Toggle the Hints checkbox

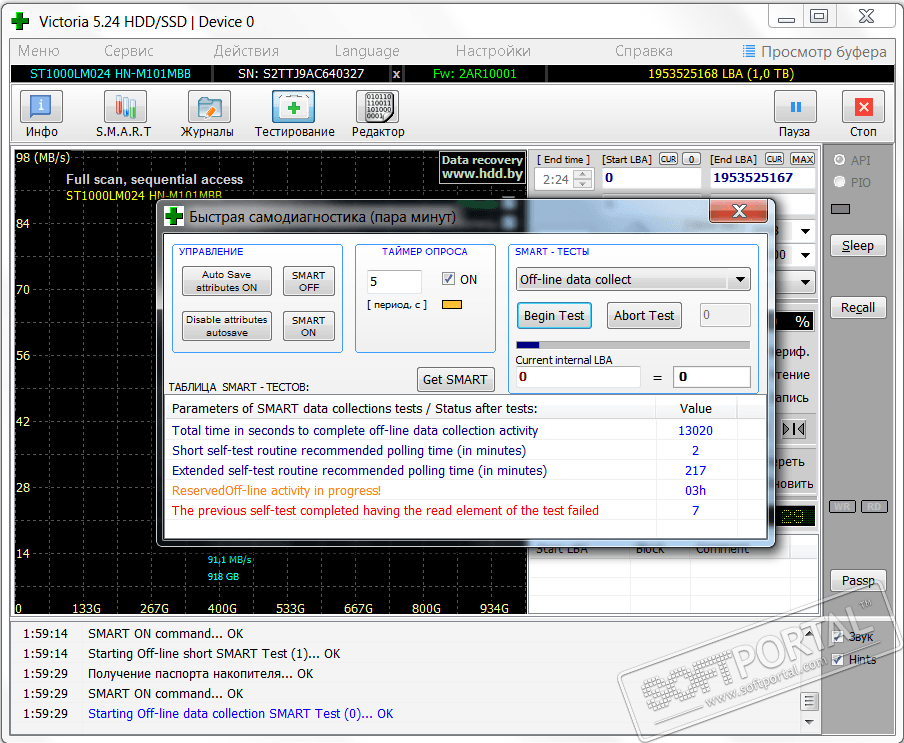[838, 659]
